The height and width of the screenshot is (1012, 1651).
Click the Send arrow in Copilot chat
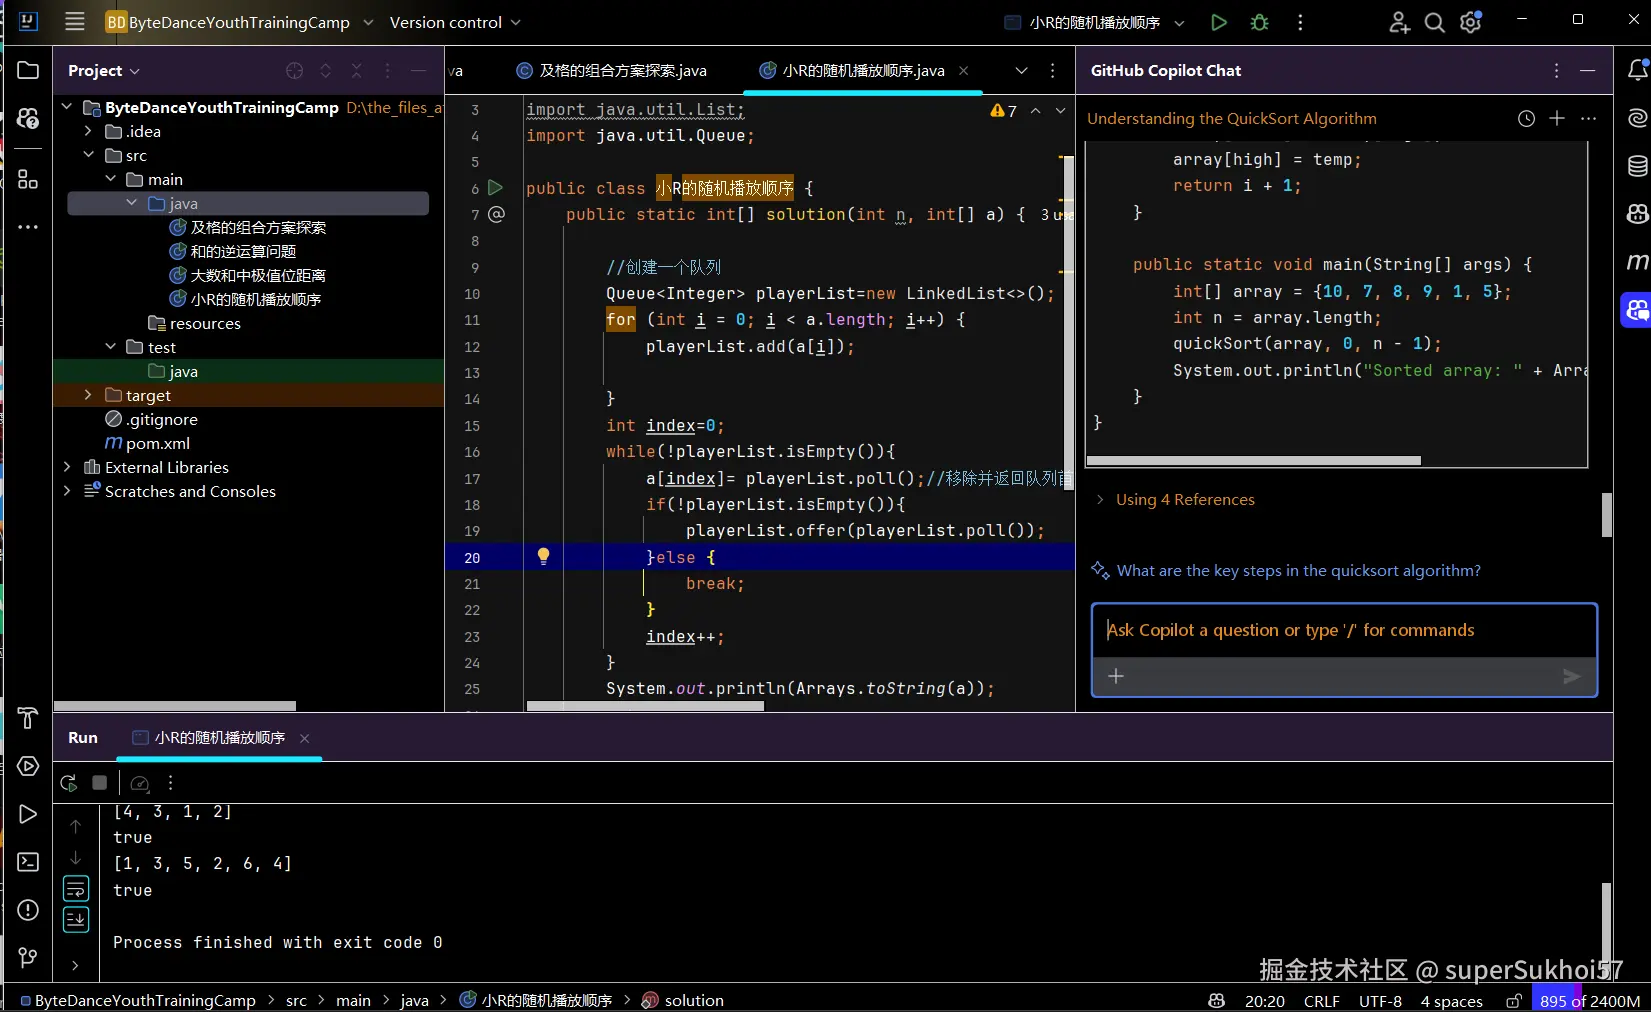click(1571, 676)
